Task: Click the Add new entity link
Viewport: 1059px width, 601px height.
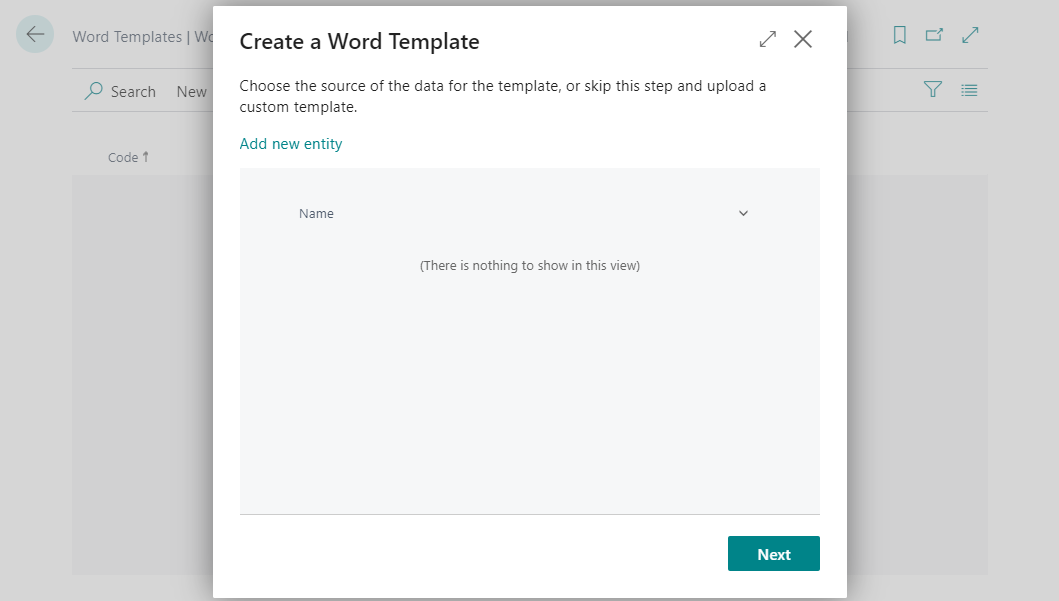Action: (x=290, y=144)
